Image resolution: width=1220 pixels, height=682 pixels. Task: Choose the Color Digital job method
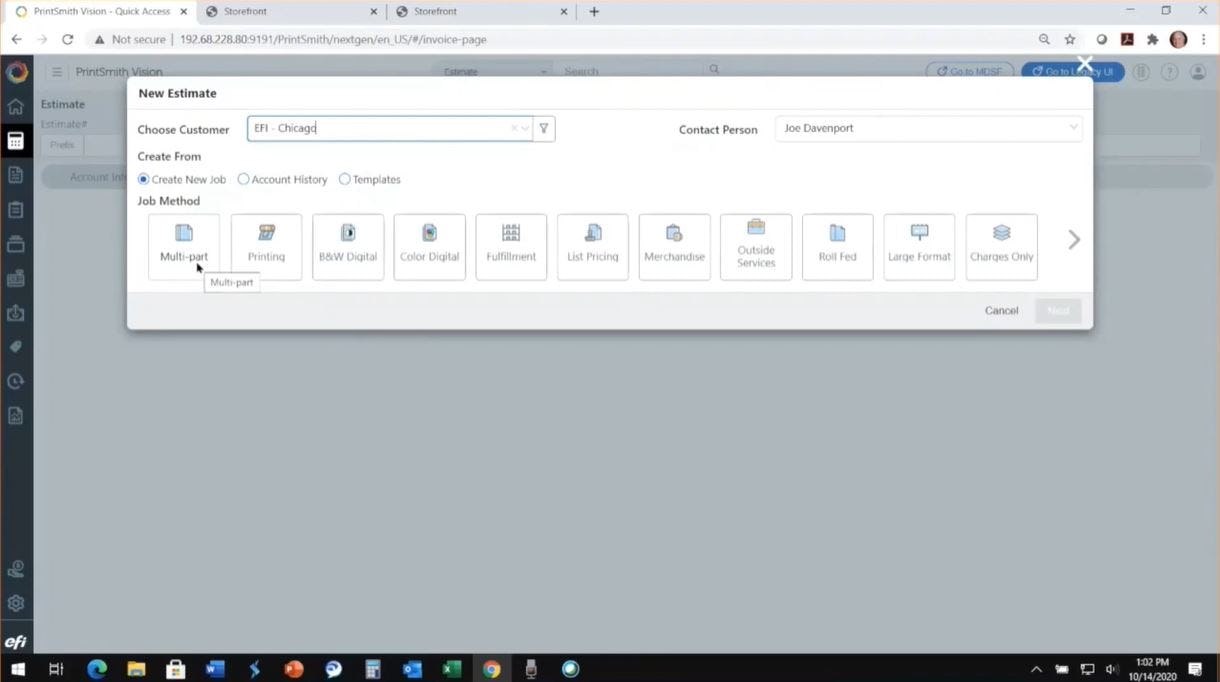(x=429, y=246)
